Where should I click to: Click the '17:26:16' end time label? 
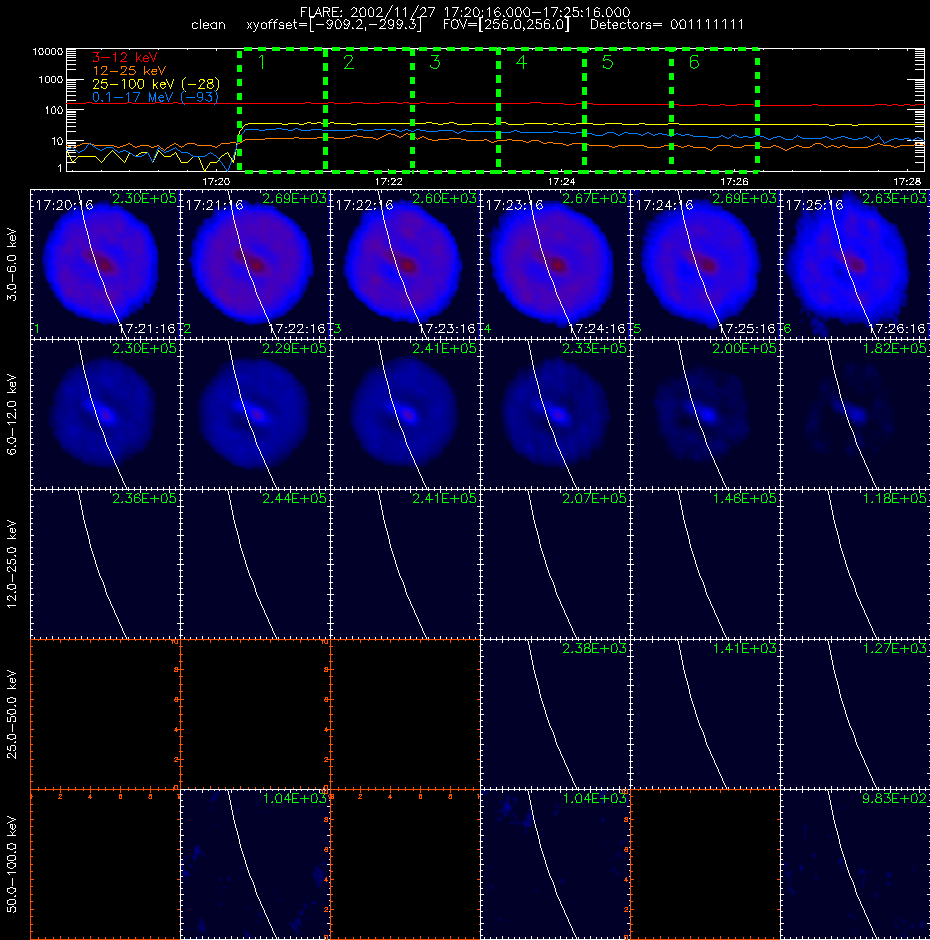click(x=897, y=329)
